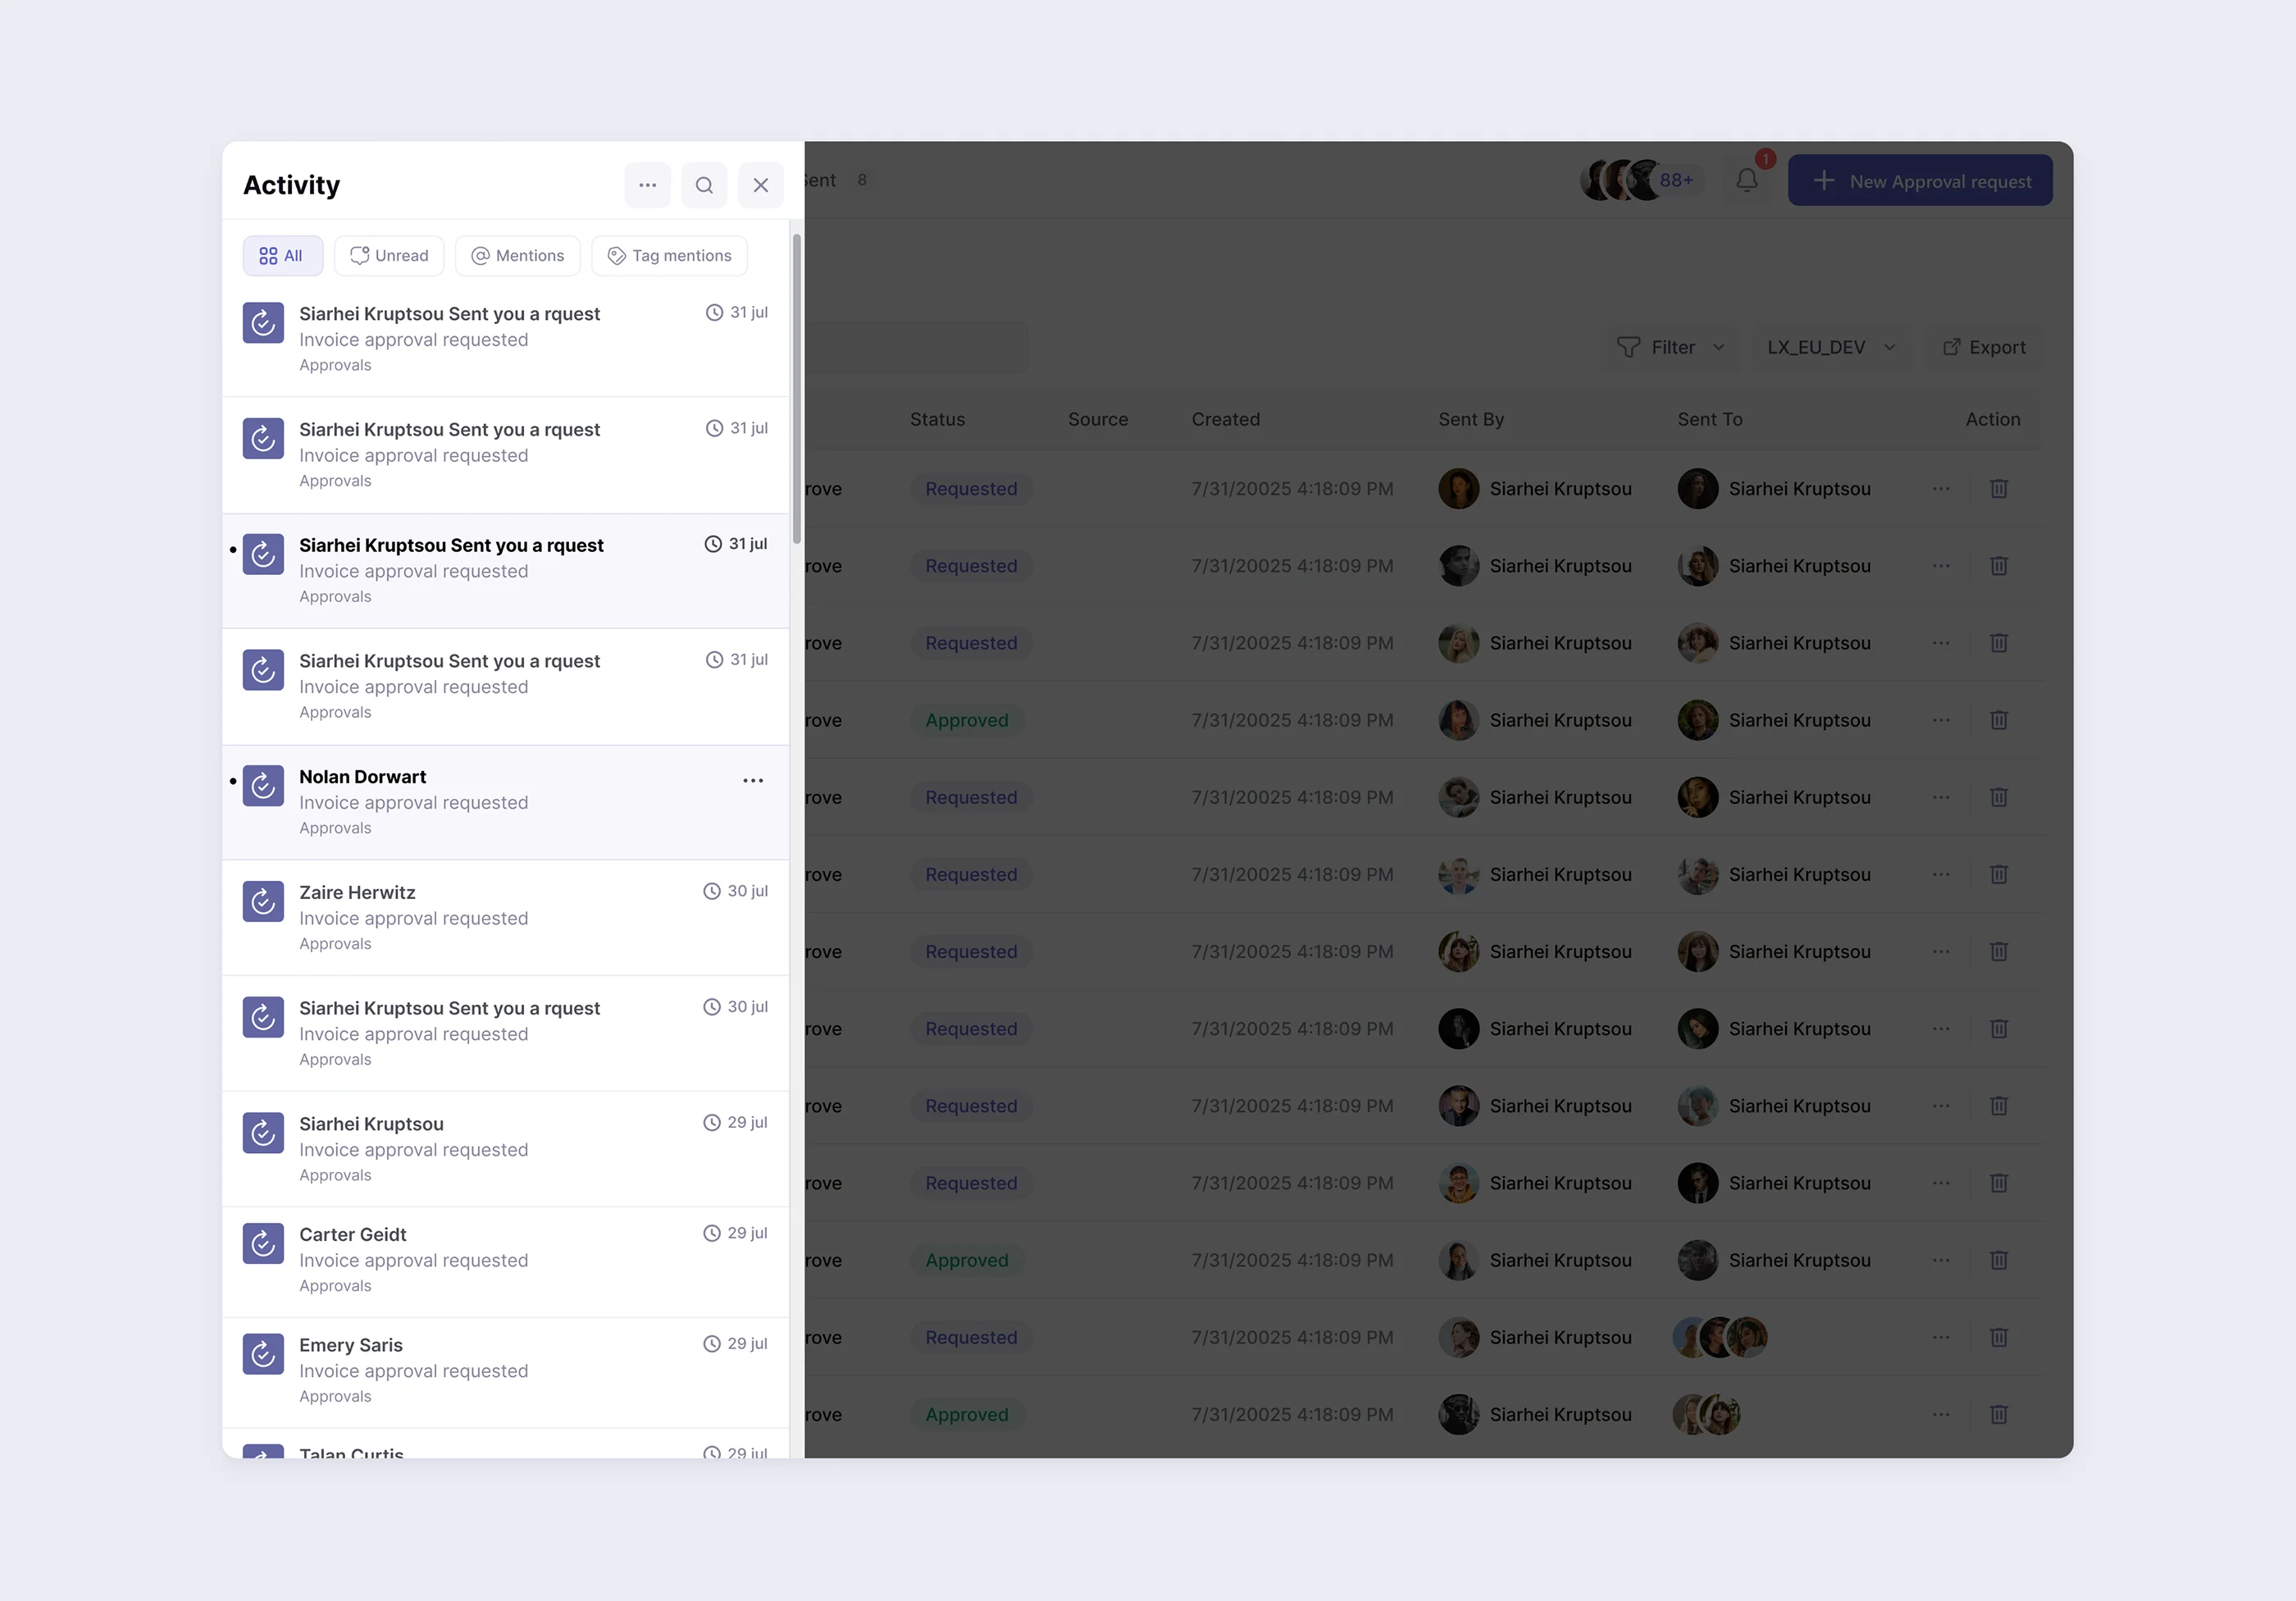Click the 30 jul timestamp on Zaire Herwitz notification
This screenshot has height=1601, width=2296.
click(736, 891)
